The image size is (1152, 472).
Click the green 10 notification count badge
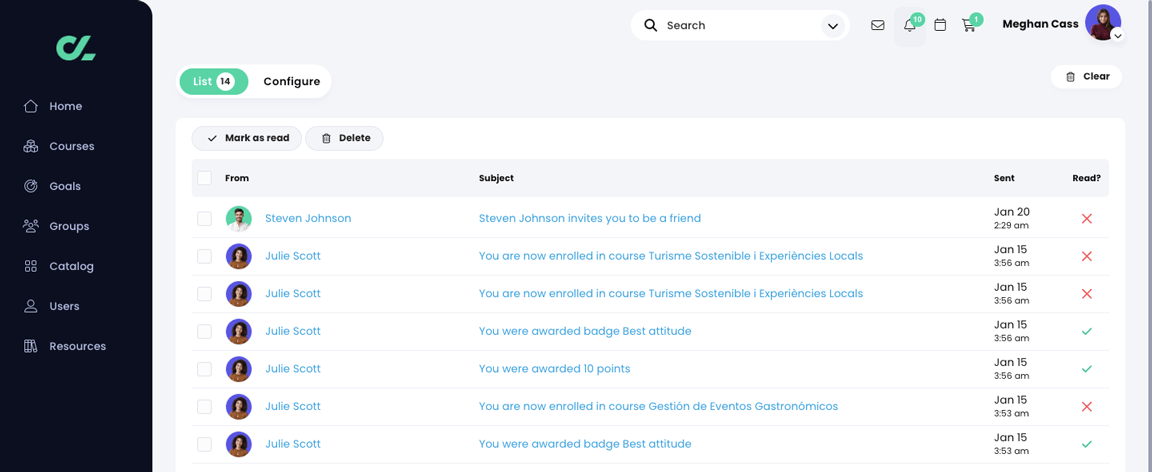click(917, 19)
